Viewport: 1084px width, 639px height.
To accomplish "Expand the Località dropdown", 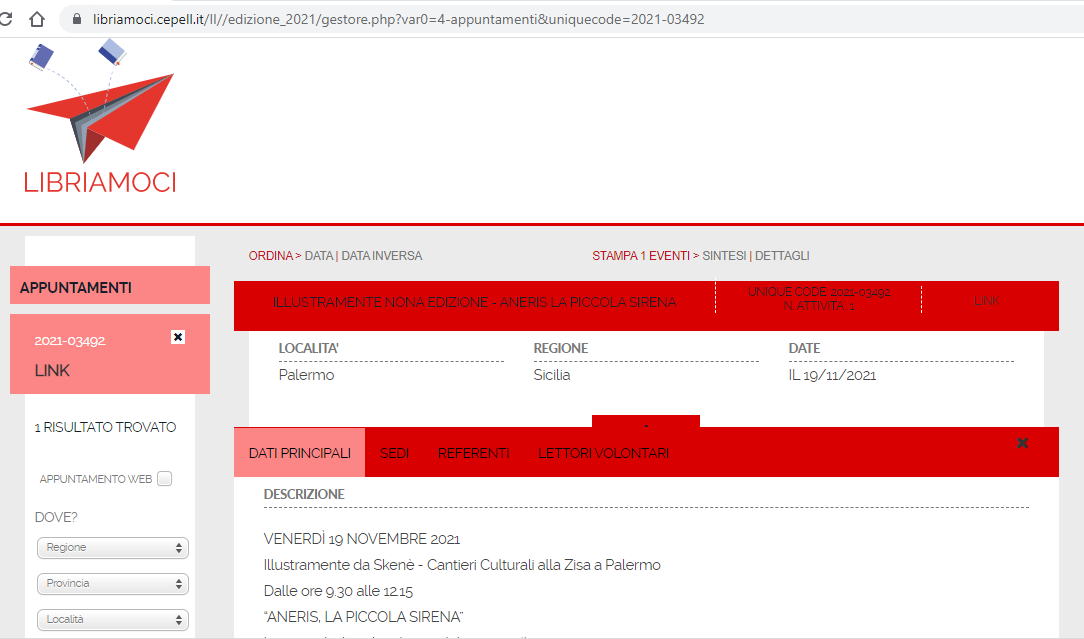I will [x=112, y=620].
